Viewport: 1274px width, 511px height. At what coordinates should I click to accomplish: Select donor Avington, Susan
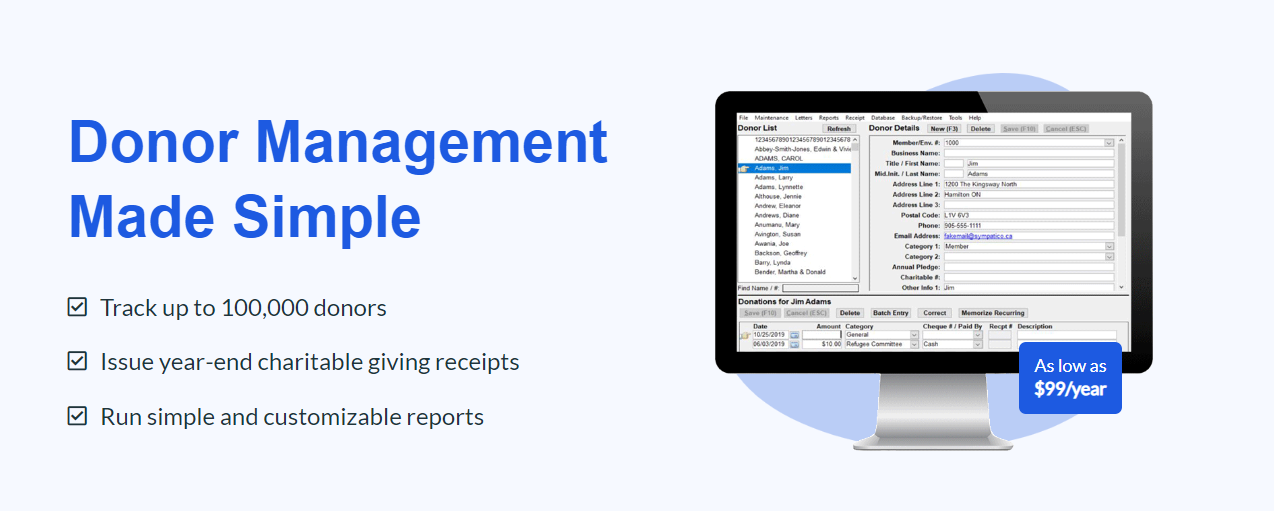(x=778, y=234)
